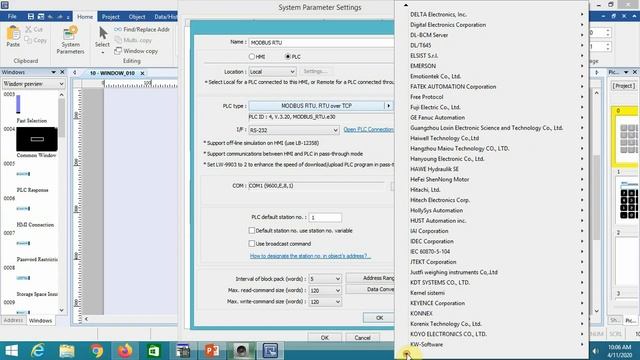The image size is (640, 360).
Task: Click the PLC default station no. field
Action: click(325, 218)
